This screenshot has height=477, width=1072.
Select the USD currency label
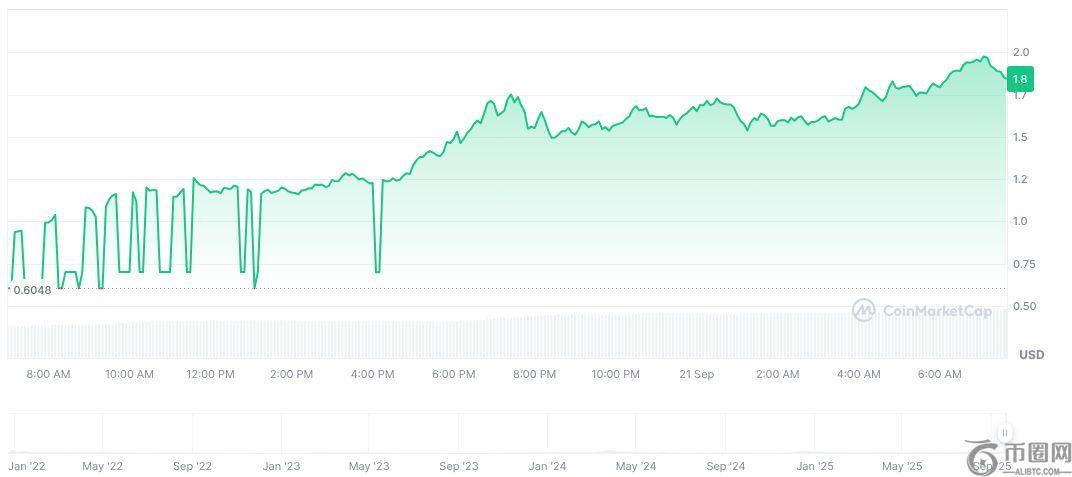1031,355
